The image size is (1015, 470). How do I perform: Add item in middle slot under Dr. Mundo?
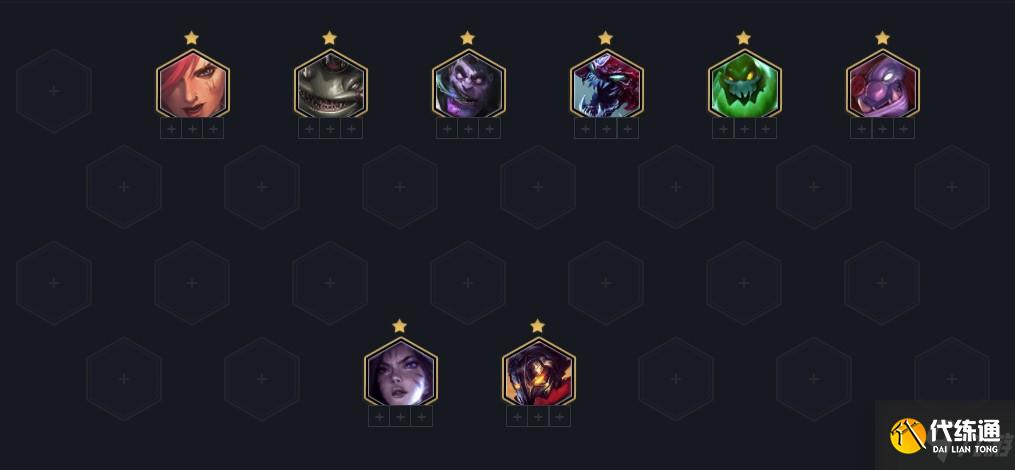click(468, 129)
